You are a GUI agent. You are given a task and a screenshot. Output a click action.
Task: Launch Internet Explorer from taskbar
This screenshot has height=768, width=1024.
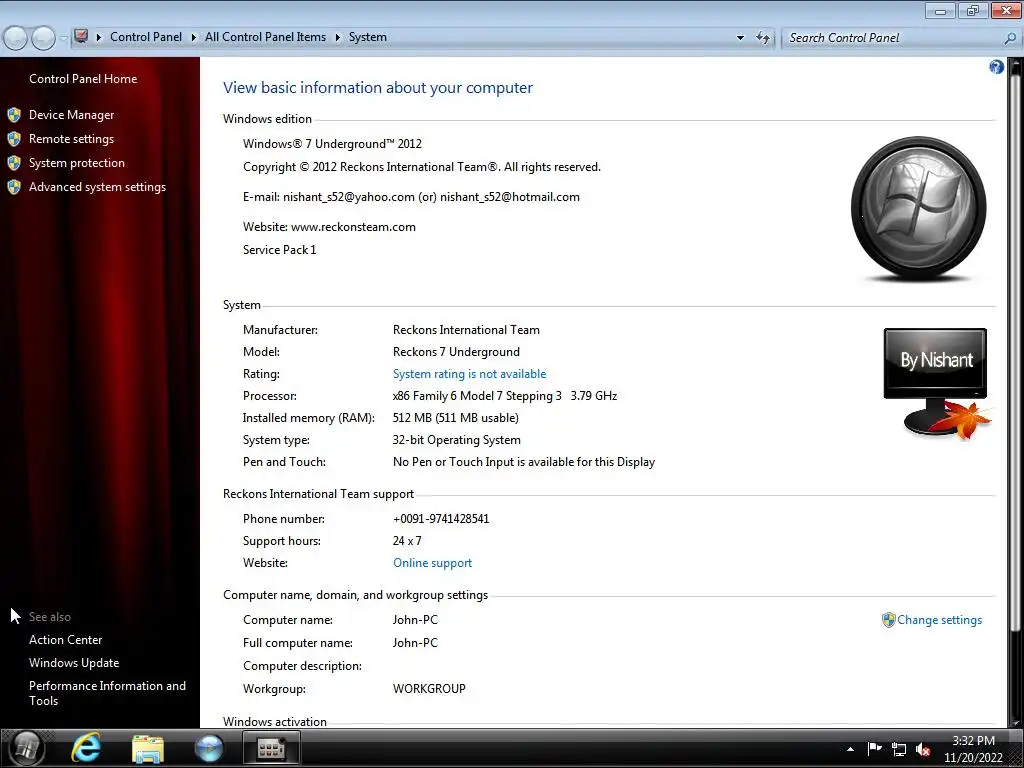86,748
